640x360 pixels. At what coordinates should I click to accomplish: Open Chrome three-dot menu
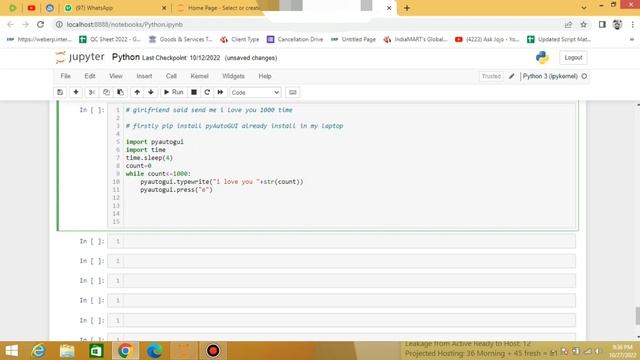coord(632,24)
